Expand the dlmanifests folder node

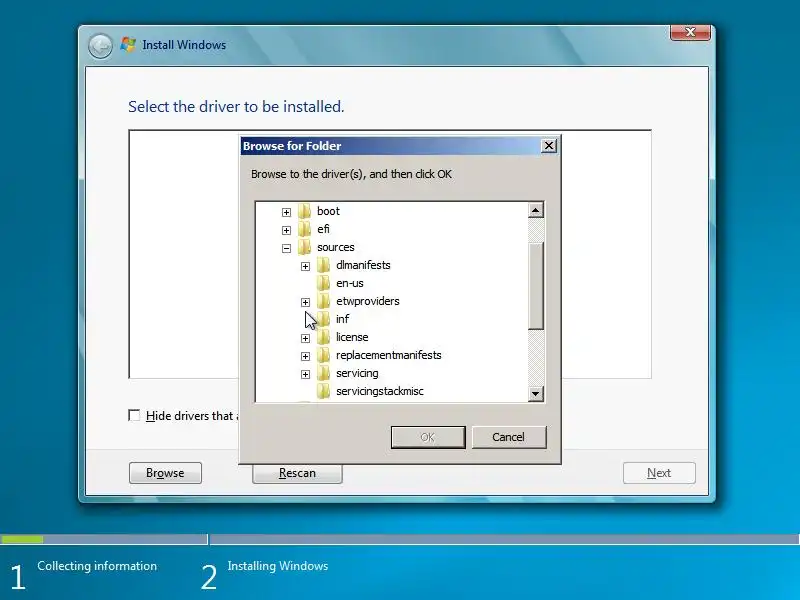point(305,266)
